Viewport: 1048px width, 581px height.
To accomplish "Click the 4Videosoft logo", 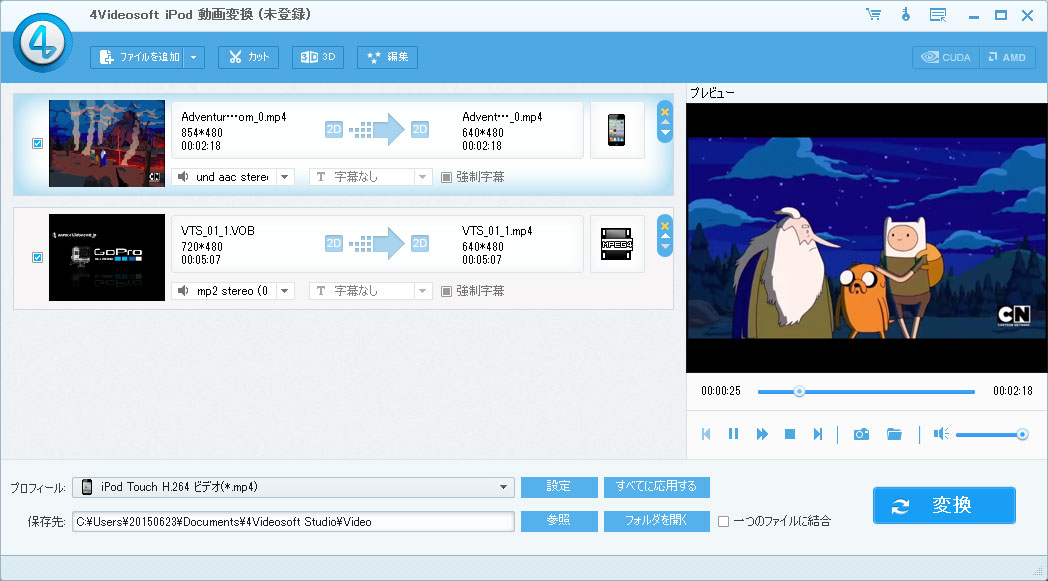I will coord(42,42).
